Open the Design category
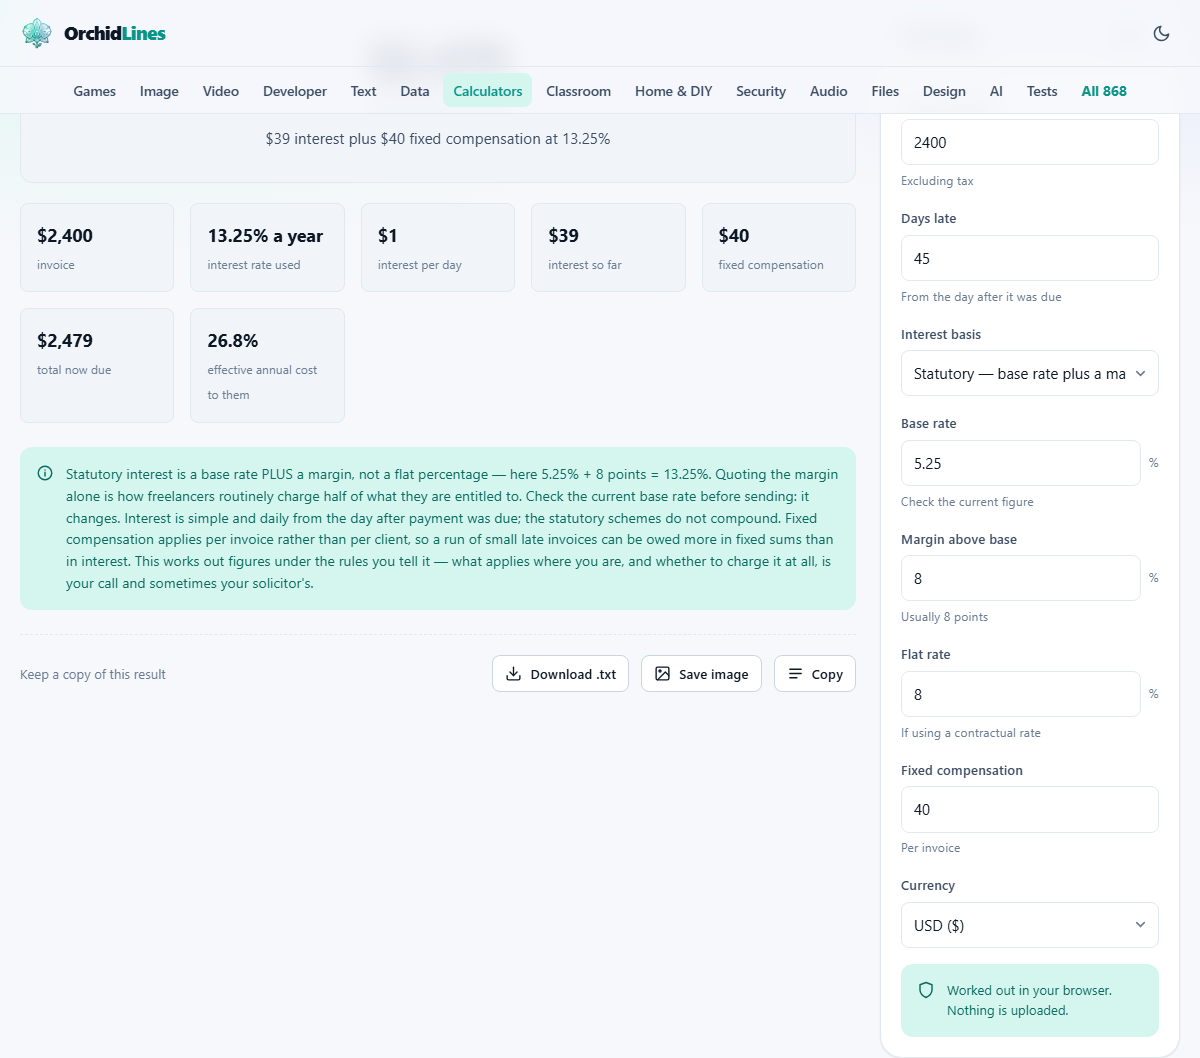The height and width of the screenshot is (1058, 1200). click(944, 91)
